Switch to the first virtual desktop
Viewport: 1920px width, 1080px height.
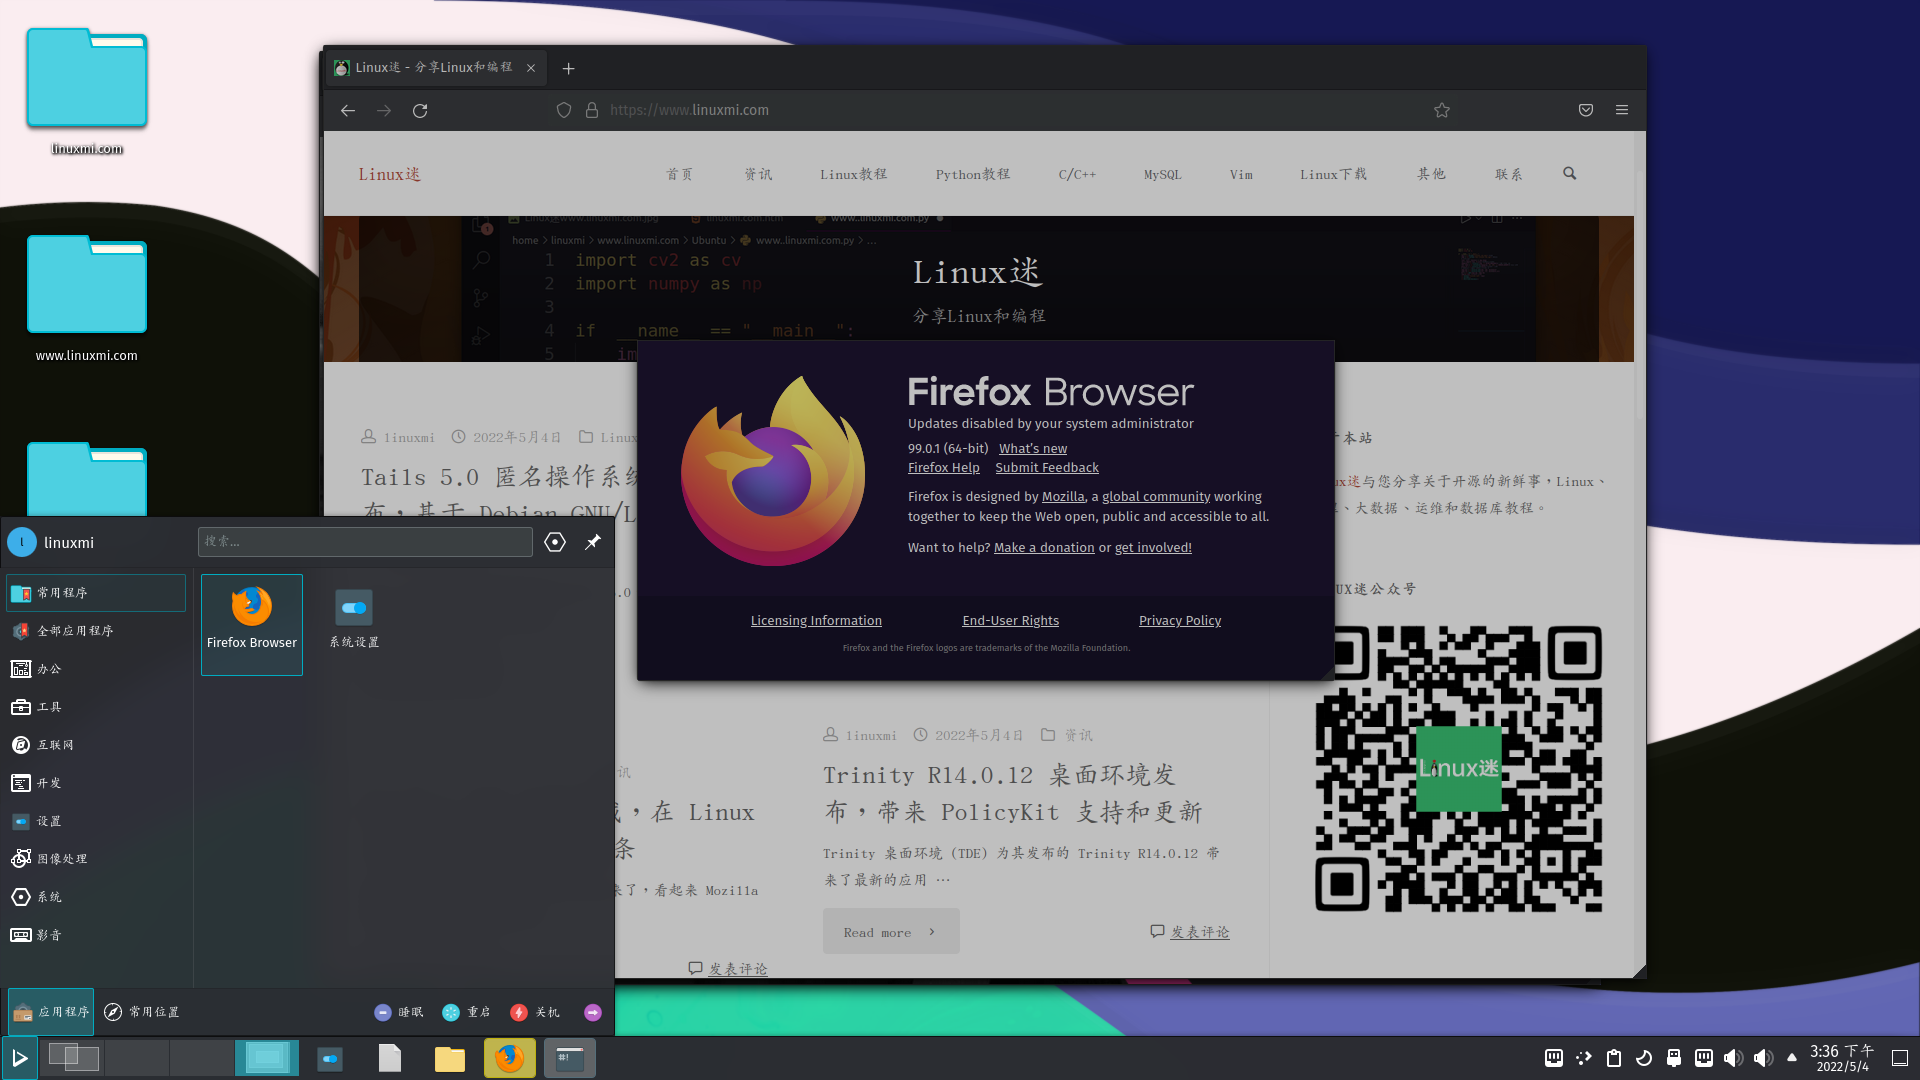pos(72,1058)
